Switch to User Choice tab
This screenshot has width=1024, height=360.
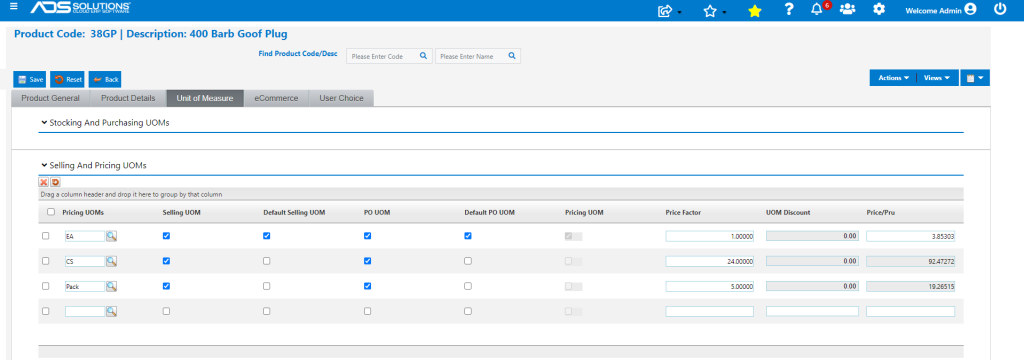(341, 98)
